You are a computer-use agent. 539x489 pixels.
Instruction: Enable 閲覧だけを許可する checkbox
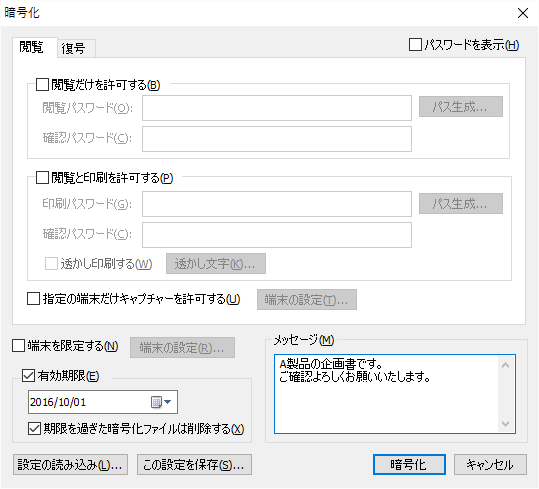(x=42, y=85)
